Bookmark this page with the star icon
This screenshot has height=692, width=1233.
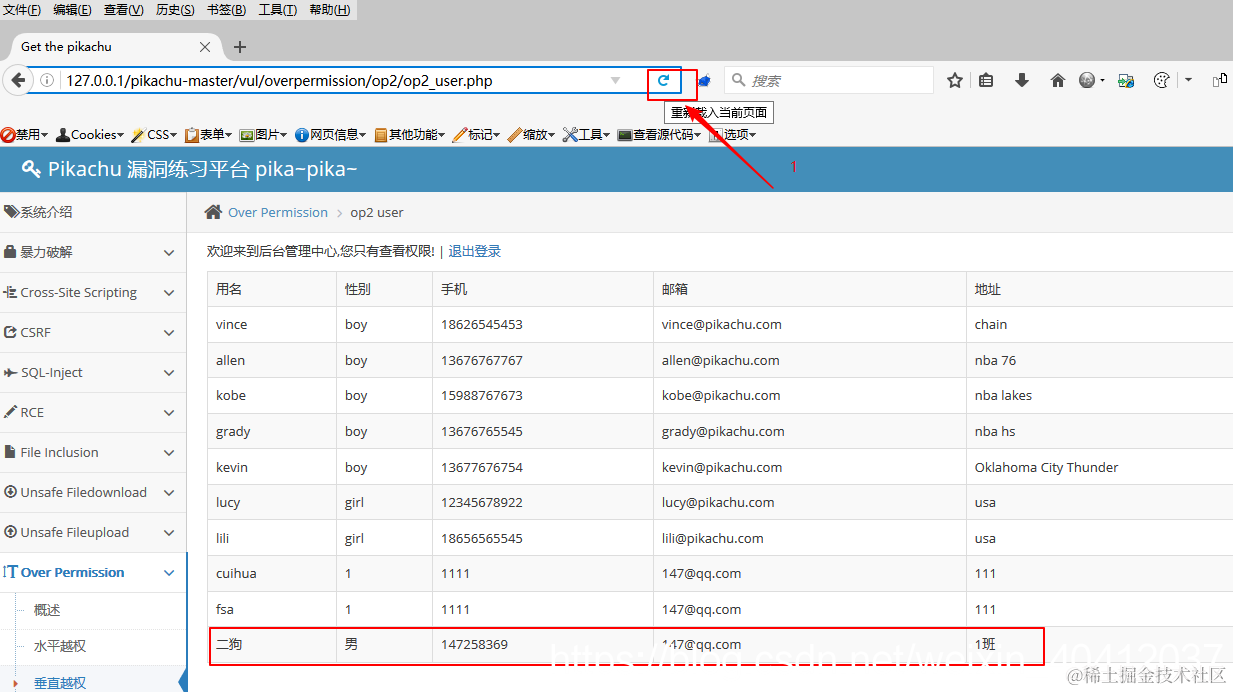click(x=955, y=81)
